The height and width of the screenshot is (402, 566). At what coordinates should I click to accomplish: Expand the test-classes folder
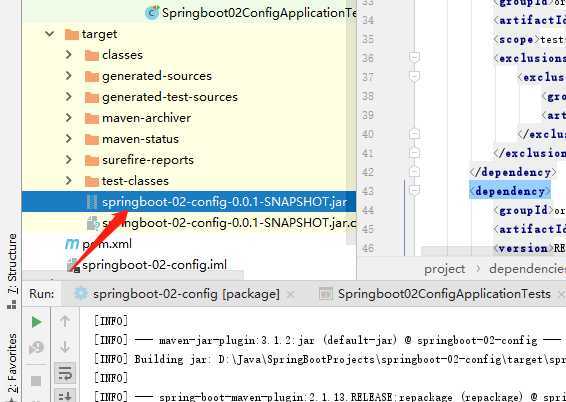point(69,180)
